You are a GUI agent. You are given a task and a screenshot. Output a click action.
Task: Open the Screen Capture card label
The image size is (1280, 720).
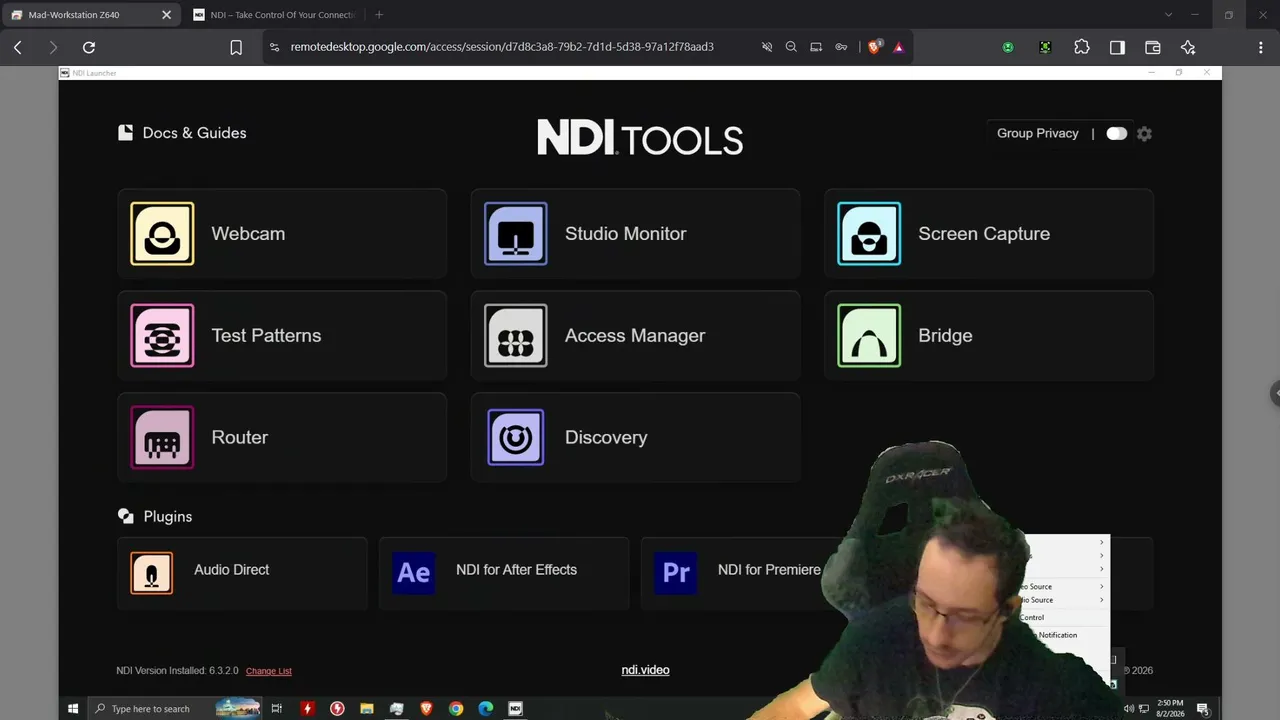(984, 234)
